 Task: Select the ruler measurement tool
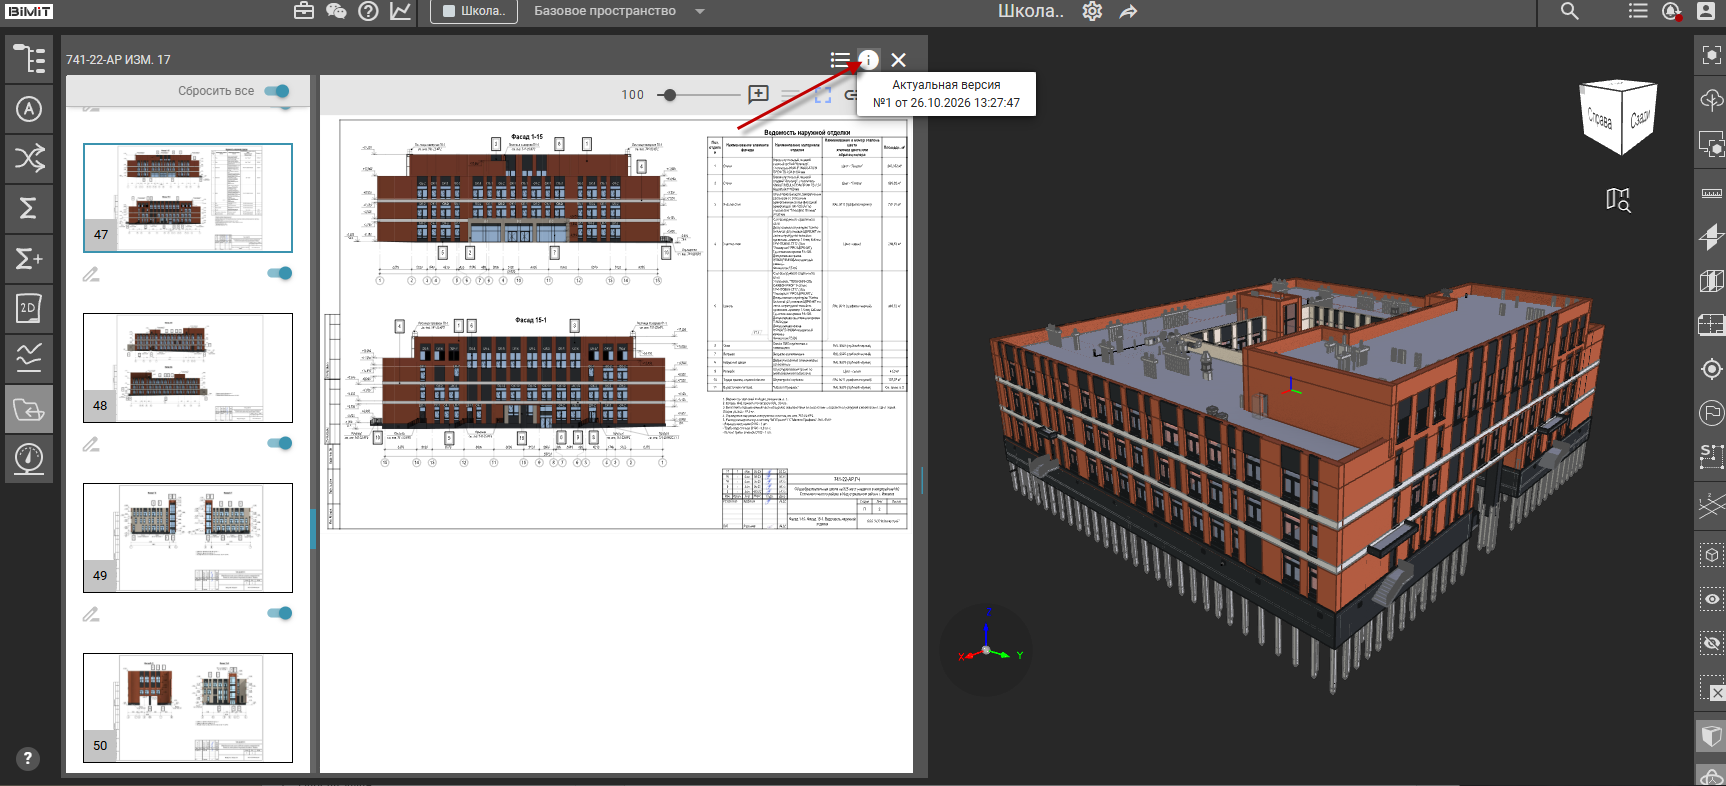tap(1711, 193)
